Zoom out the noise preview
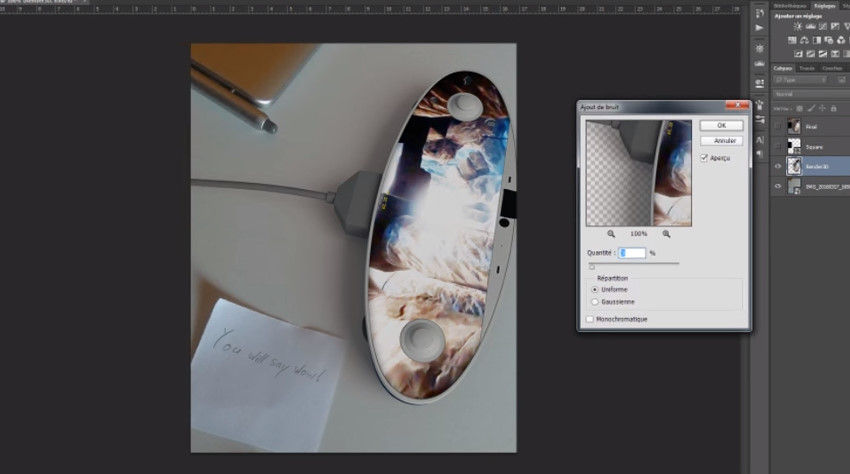The height and width of the screenshot is (474, 850). [611, 234]
